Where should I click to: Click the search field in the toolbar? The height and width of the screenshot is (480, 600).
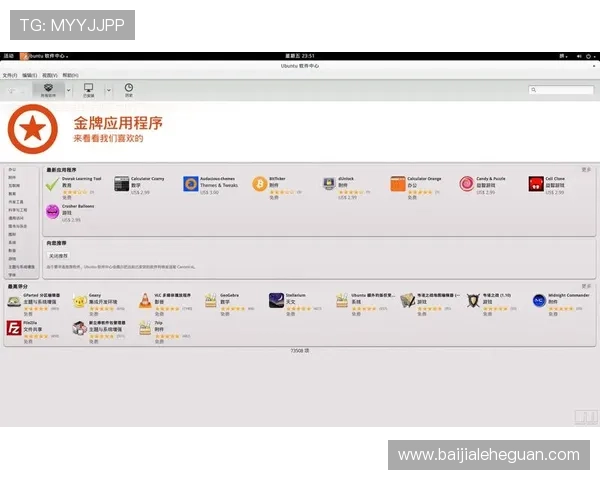tap(561, 90)
